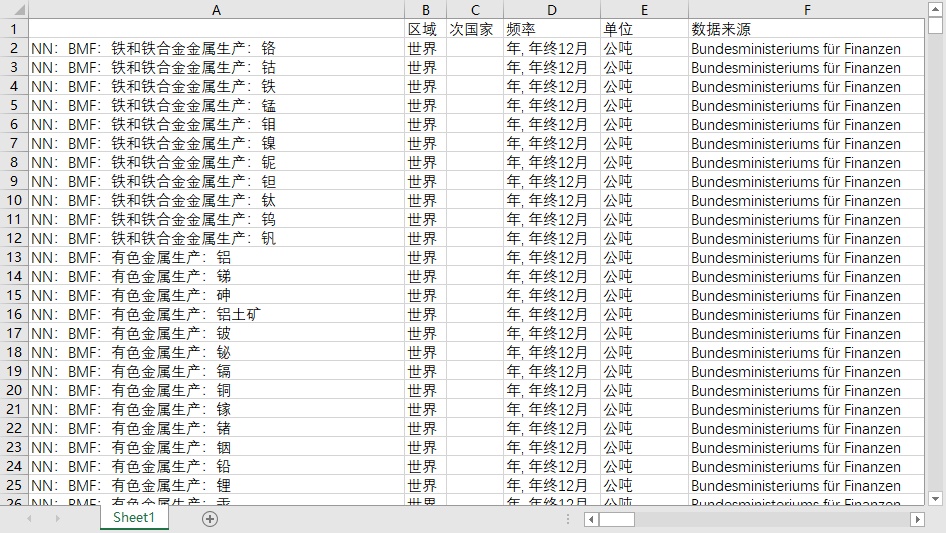Select column D header
Viewport: 946px width, 533px height.
552,10
